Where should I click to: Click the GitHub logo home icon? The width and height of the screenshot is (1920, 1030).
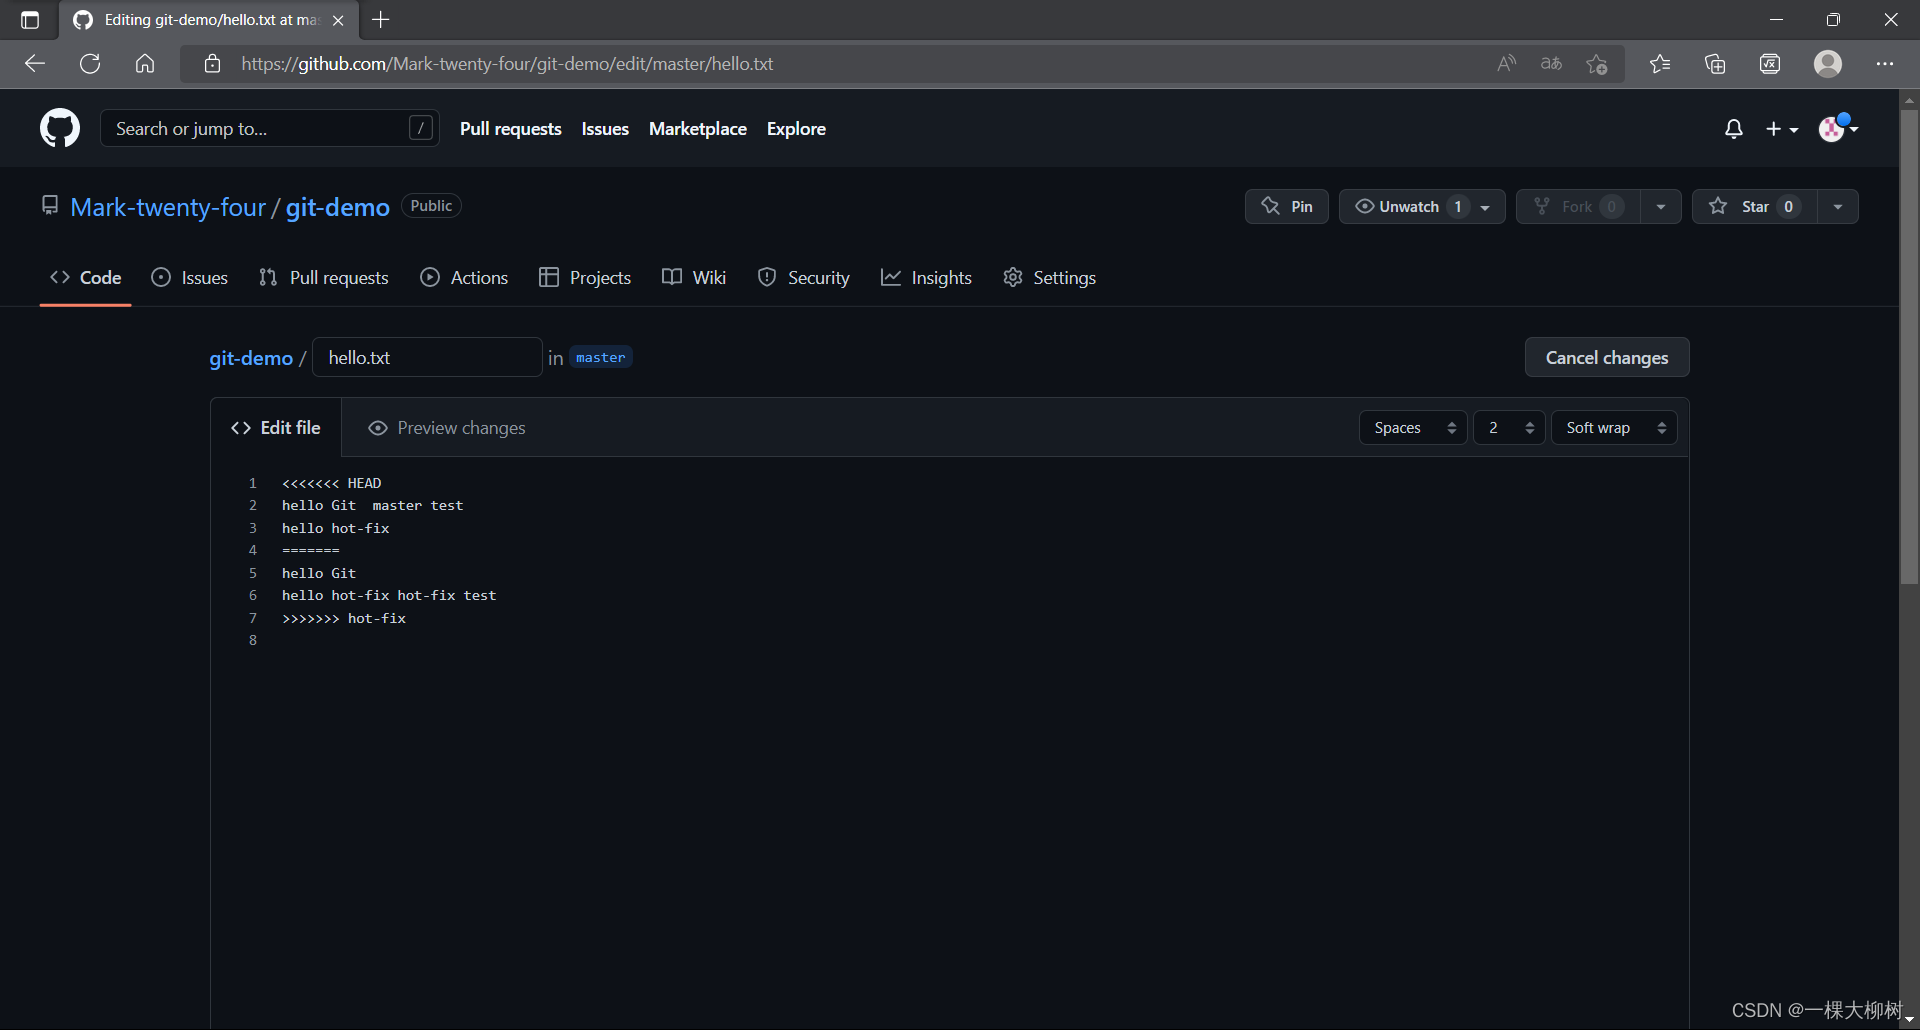click(x=59, y=128)
